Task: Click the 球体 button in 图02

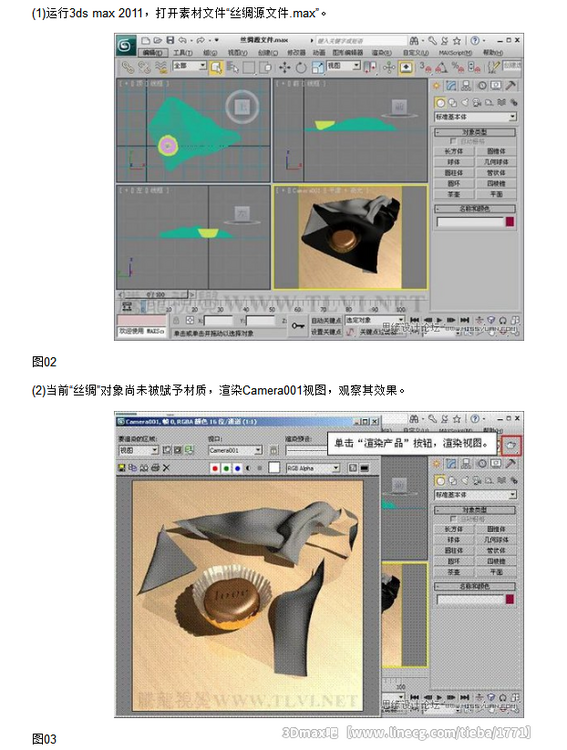Action: coord(454,162)
